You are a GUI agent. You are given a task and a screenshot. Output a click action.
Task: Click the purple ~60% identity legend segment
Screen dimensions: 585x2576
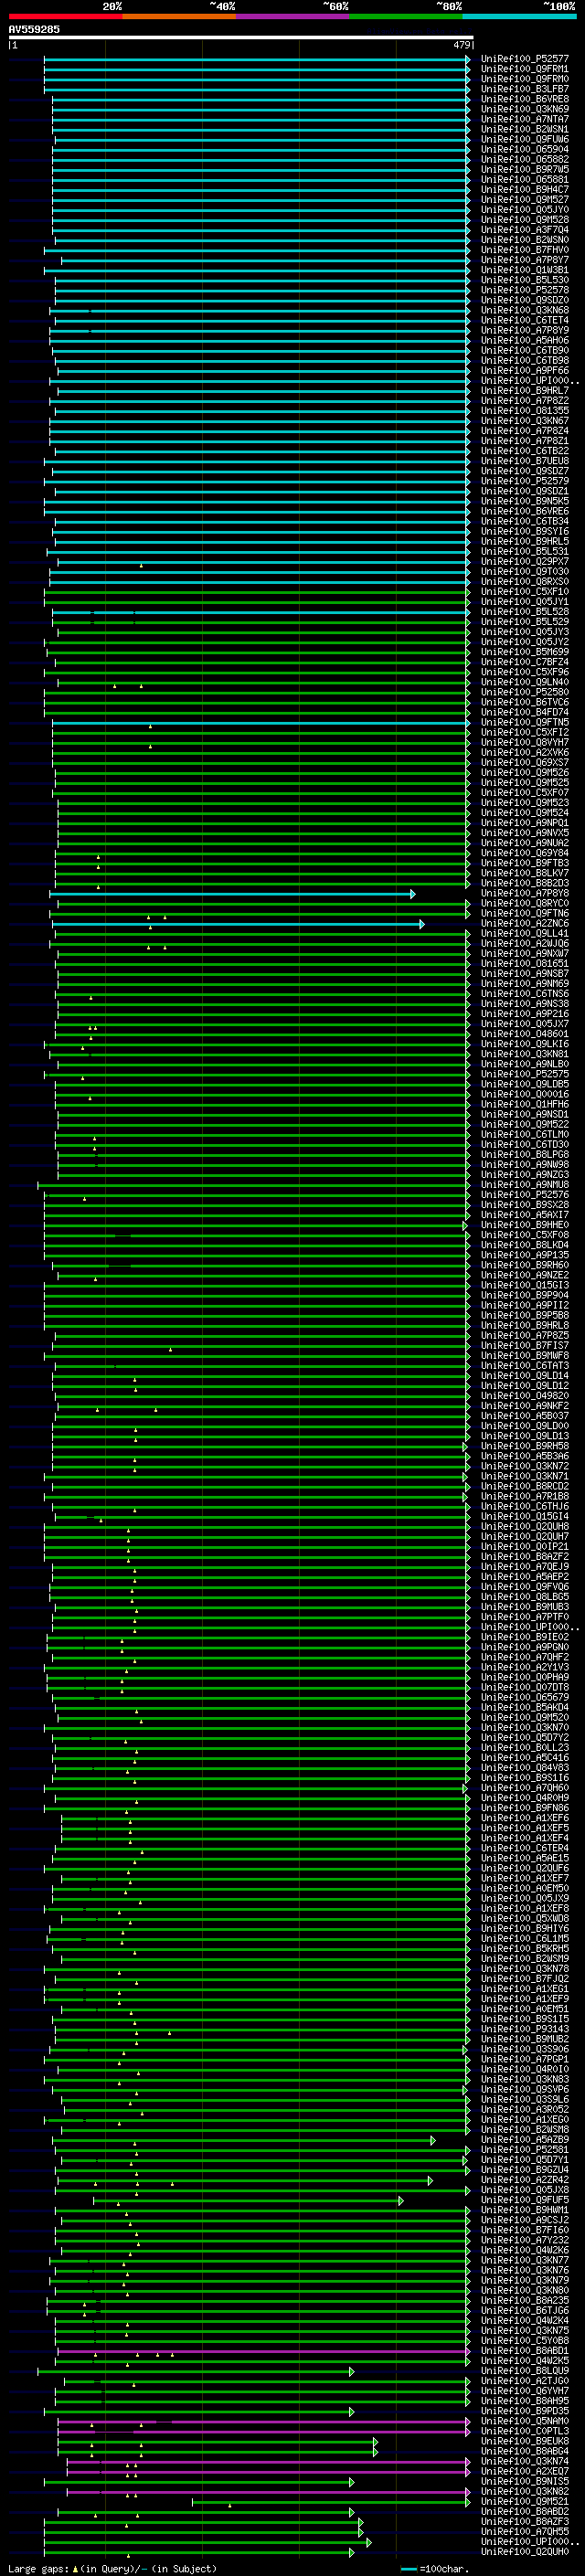(293, 16)
